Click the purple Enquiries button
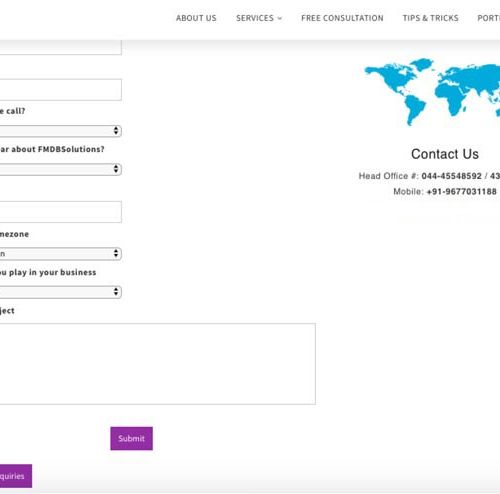The width and height of the screenshot is (500, 494). (16, 476)
